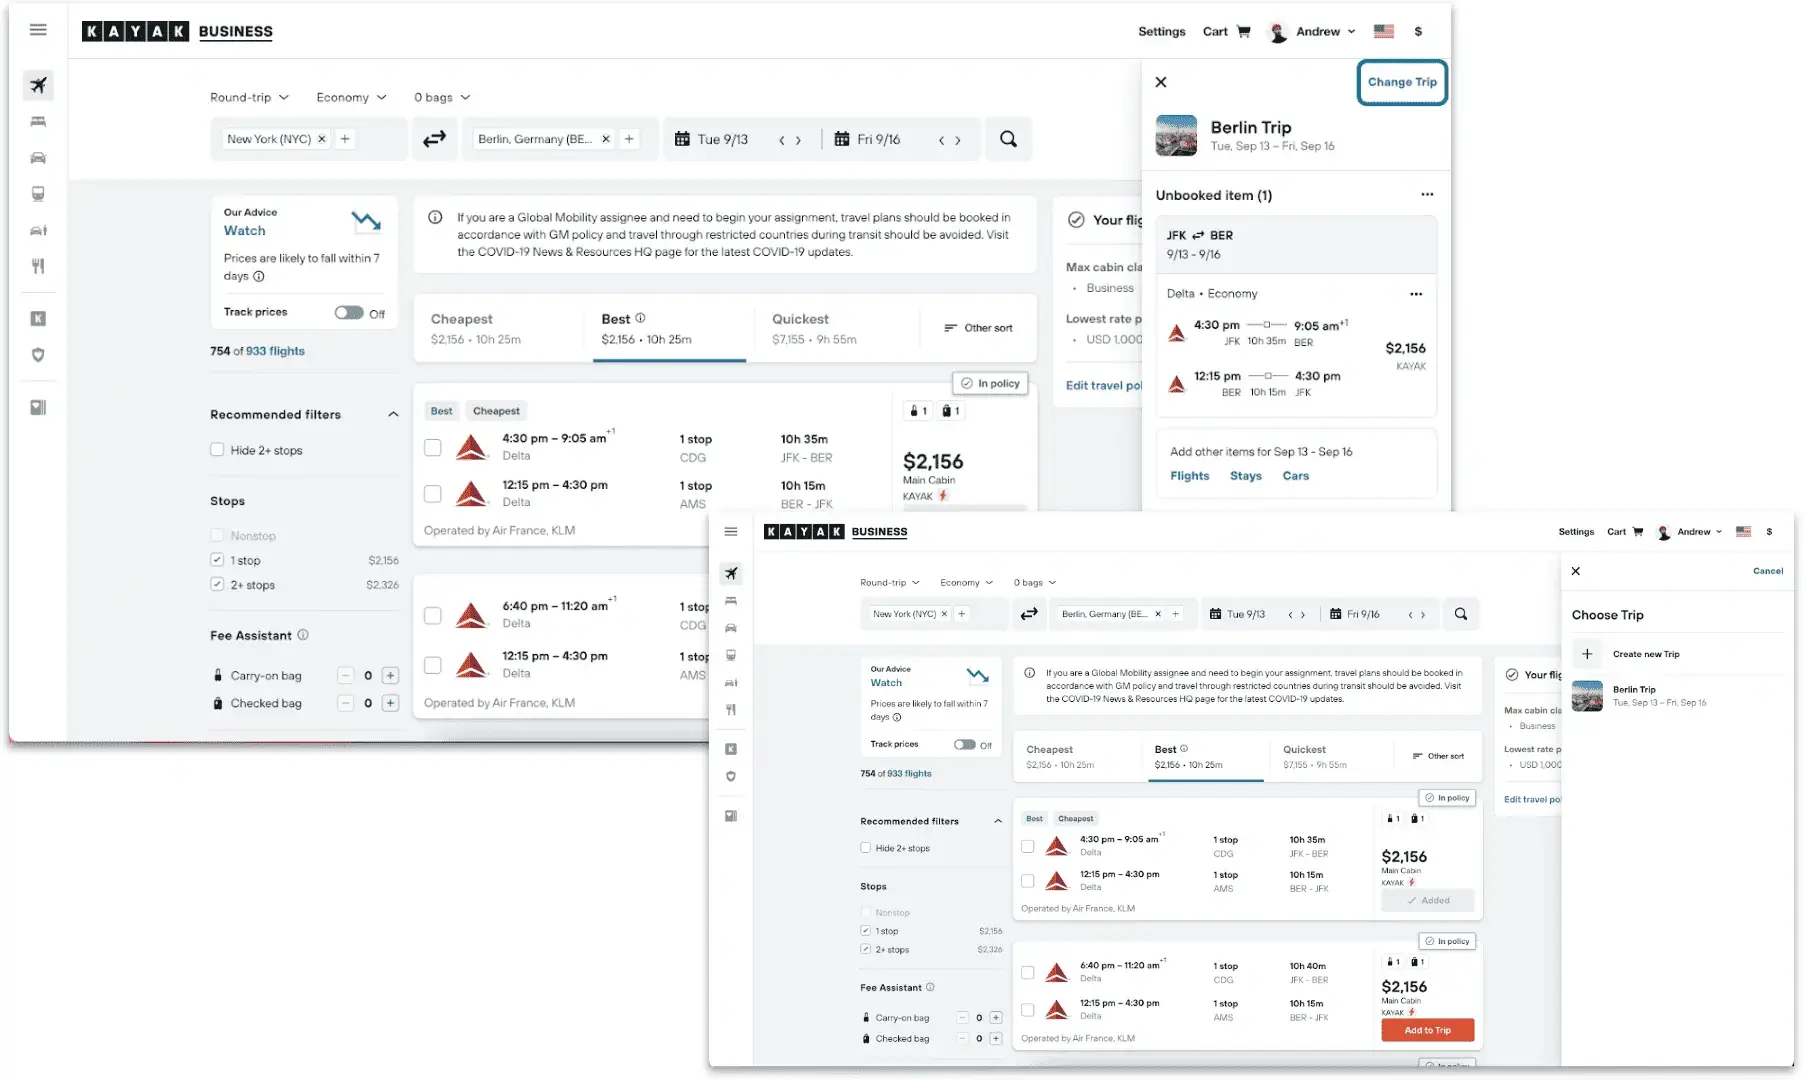Uncheck 1 stop filter in back window
This screenshot has width=1806, height=1080.
pyautogui.click(x=217, y=560)
